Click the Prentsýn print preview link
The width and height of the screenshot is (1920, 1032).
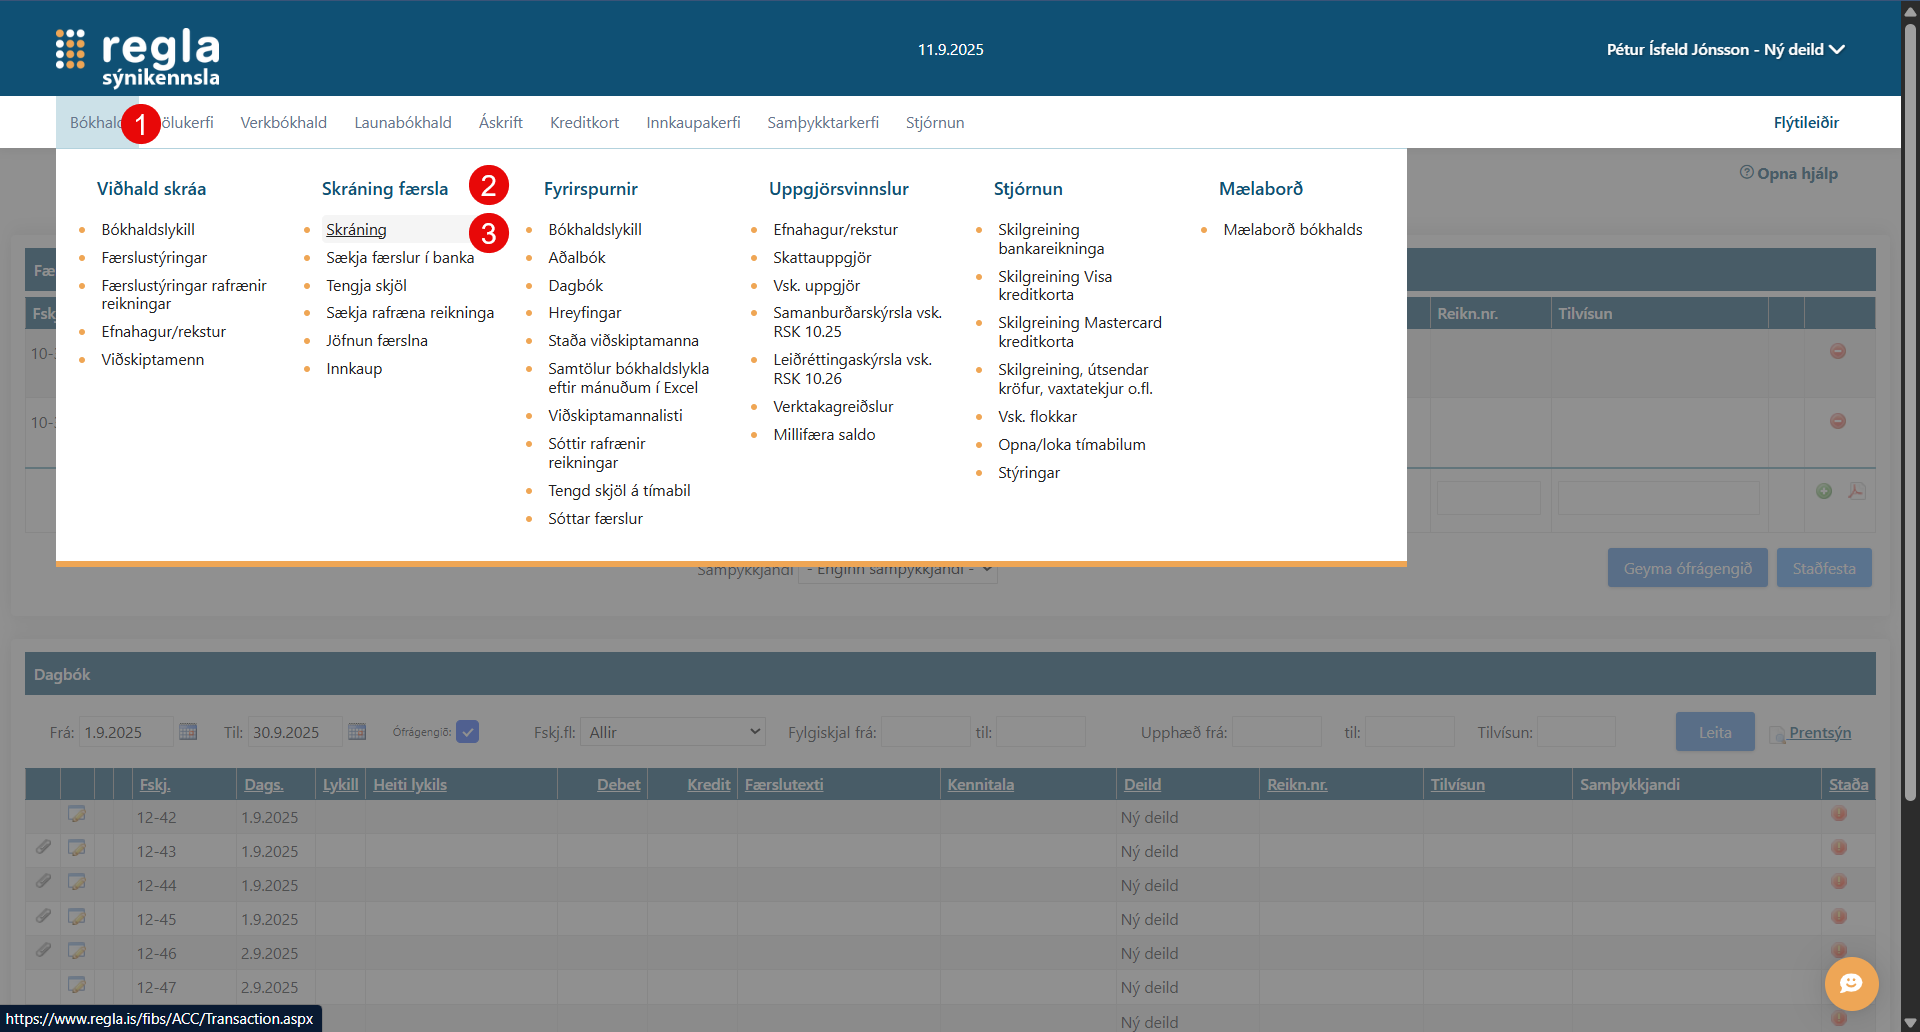pos(1819,732)
